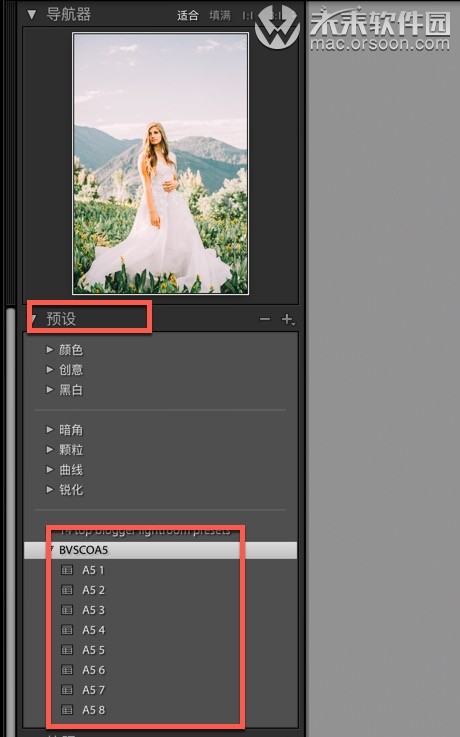The image size is (460, 737).
Task: Expand the 颜色 preset group
Action: [50, 349]
